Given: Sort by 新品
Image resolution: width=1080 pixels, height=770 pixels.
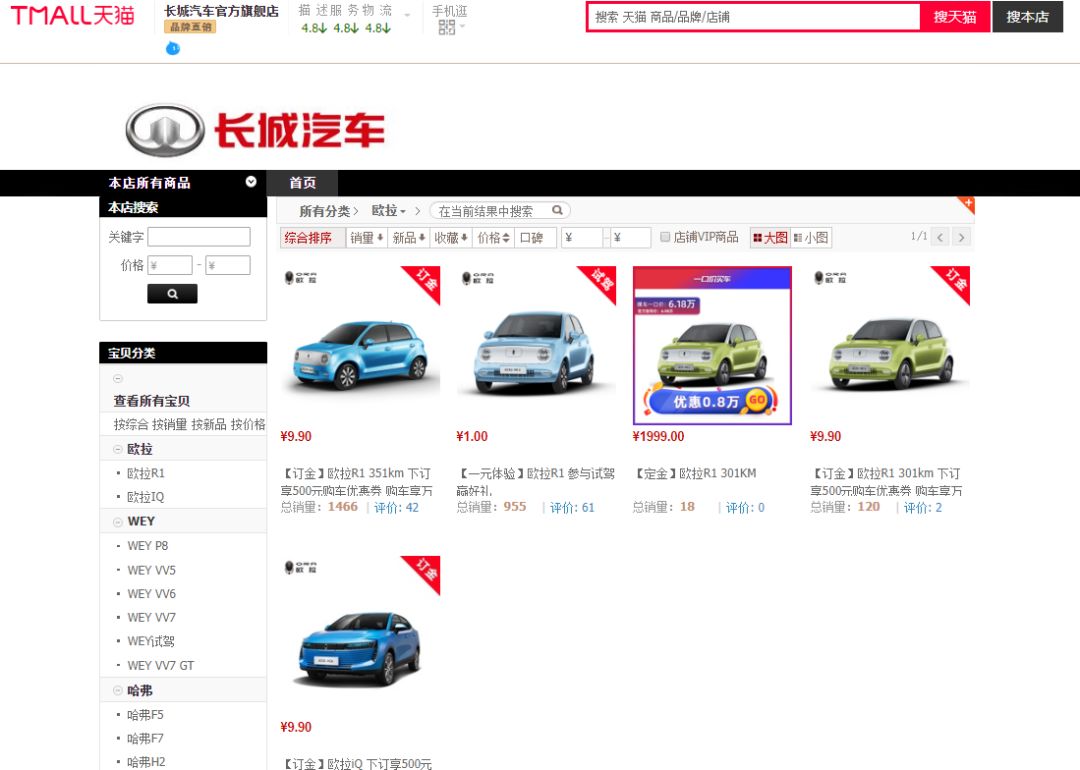Looking at the screenshot, I should pos(408,238).
